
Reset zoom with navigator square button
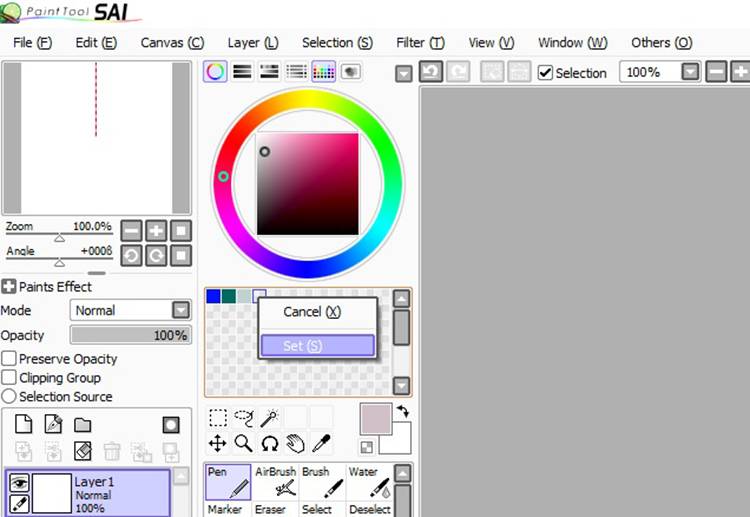[x=181, y=231]
